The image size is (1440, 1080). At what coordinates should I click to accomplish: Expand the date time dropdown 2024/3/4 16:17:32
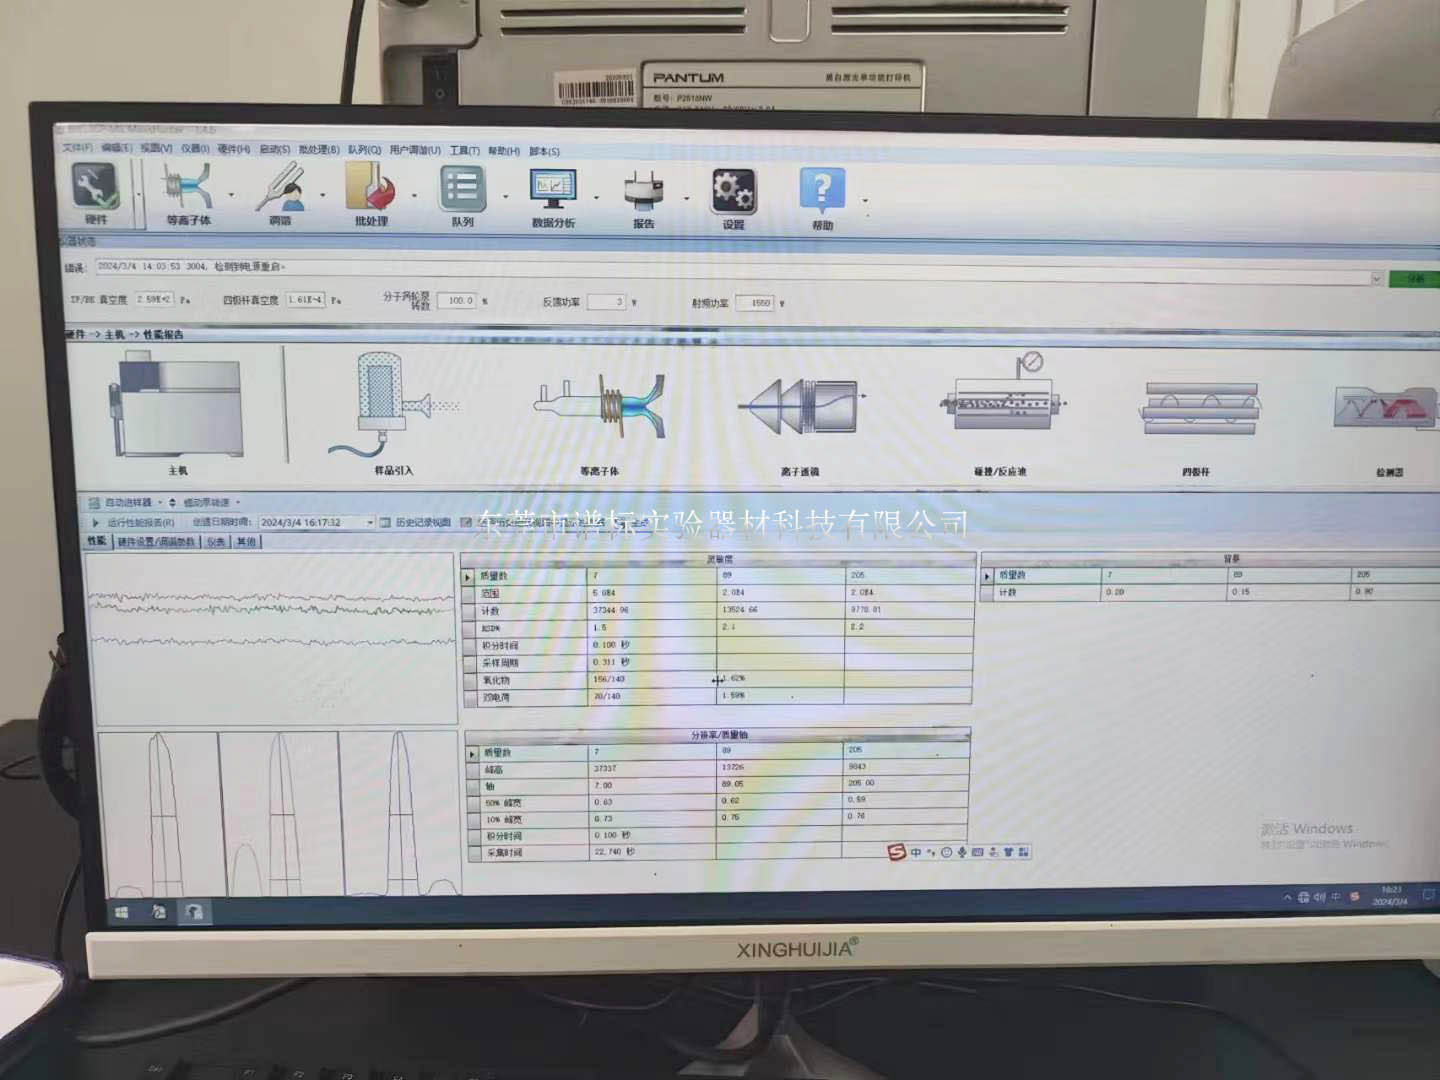pos(370,522)
